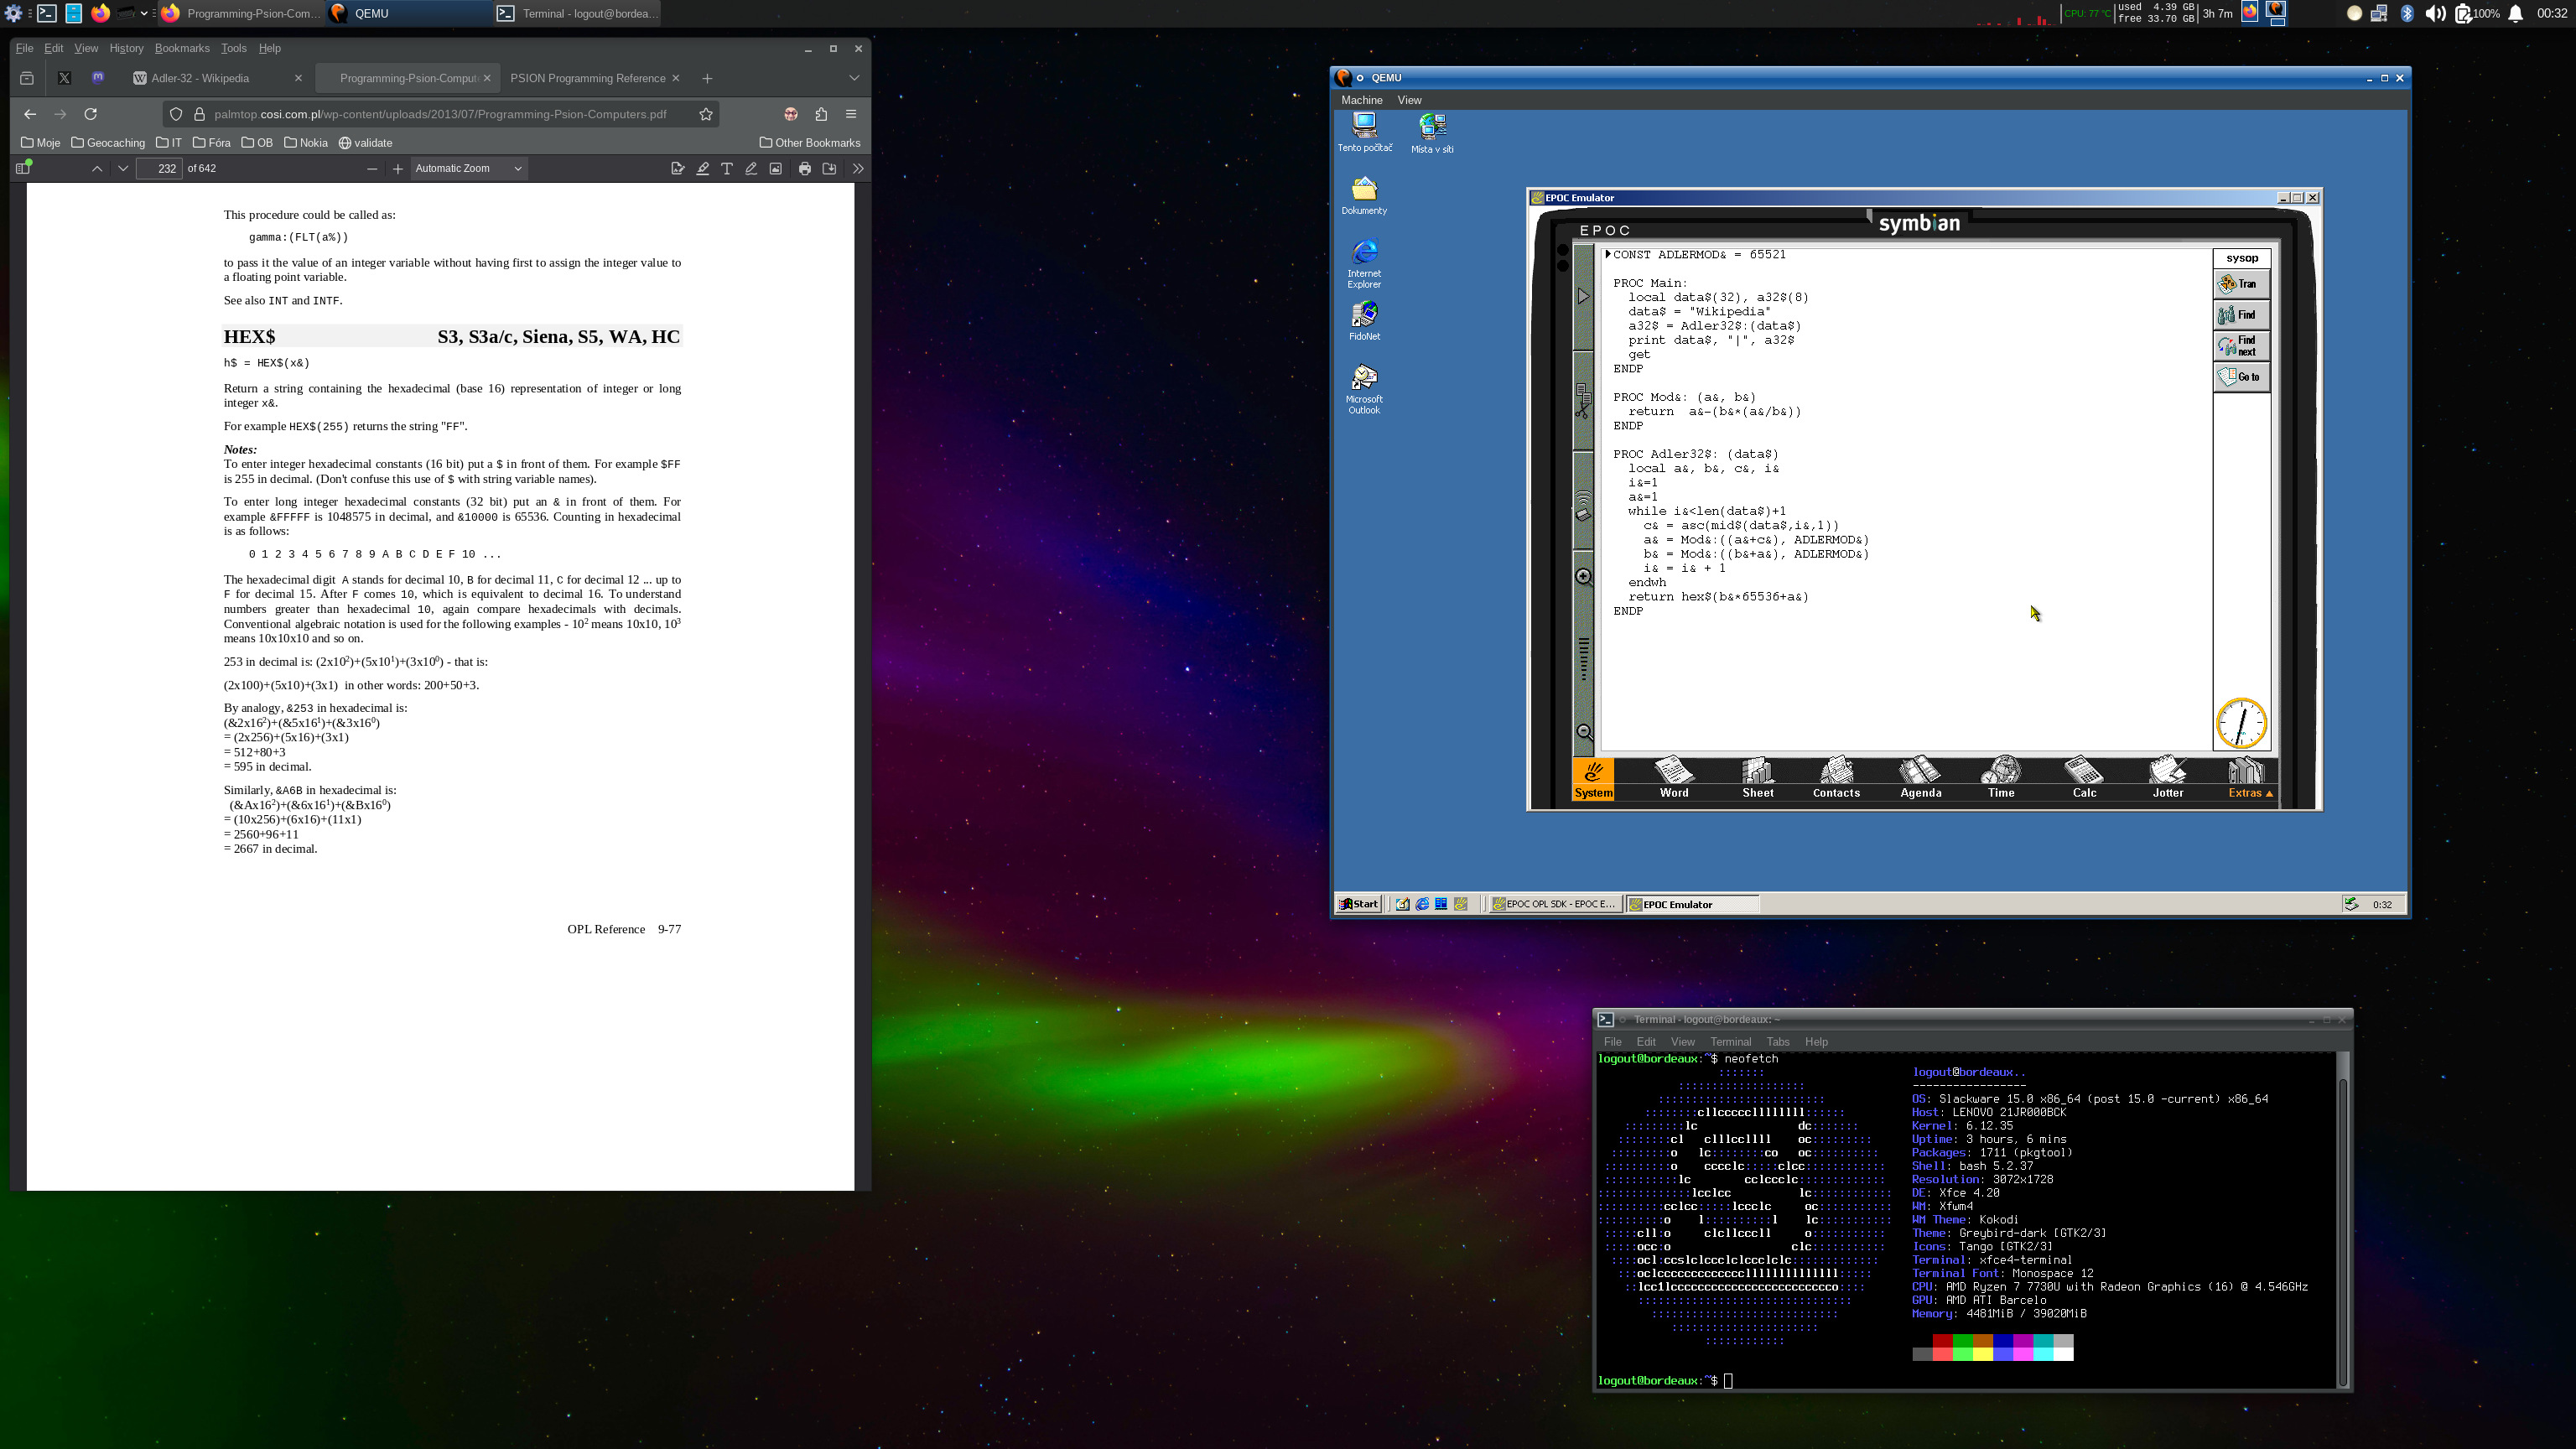
Task: Click the PDF print icon
Action: point(805,168)
